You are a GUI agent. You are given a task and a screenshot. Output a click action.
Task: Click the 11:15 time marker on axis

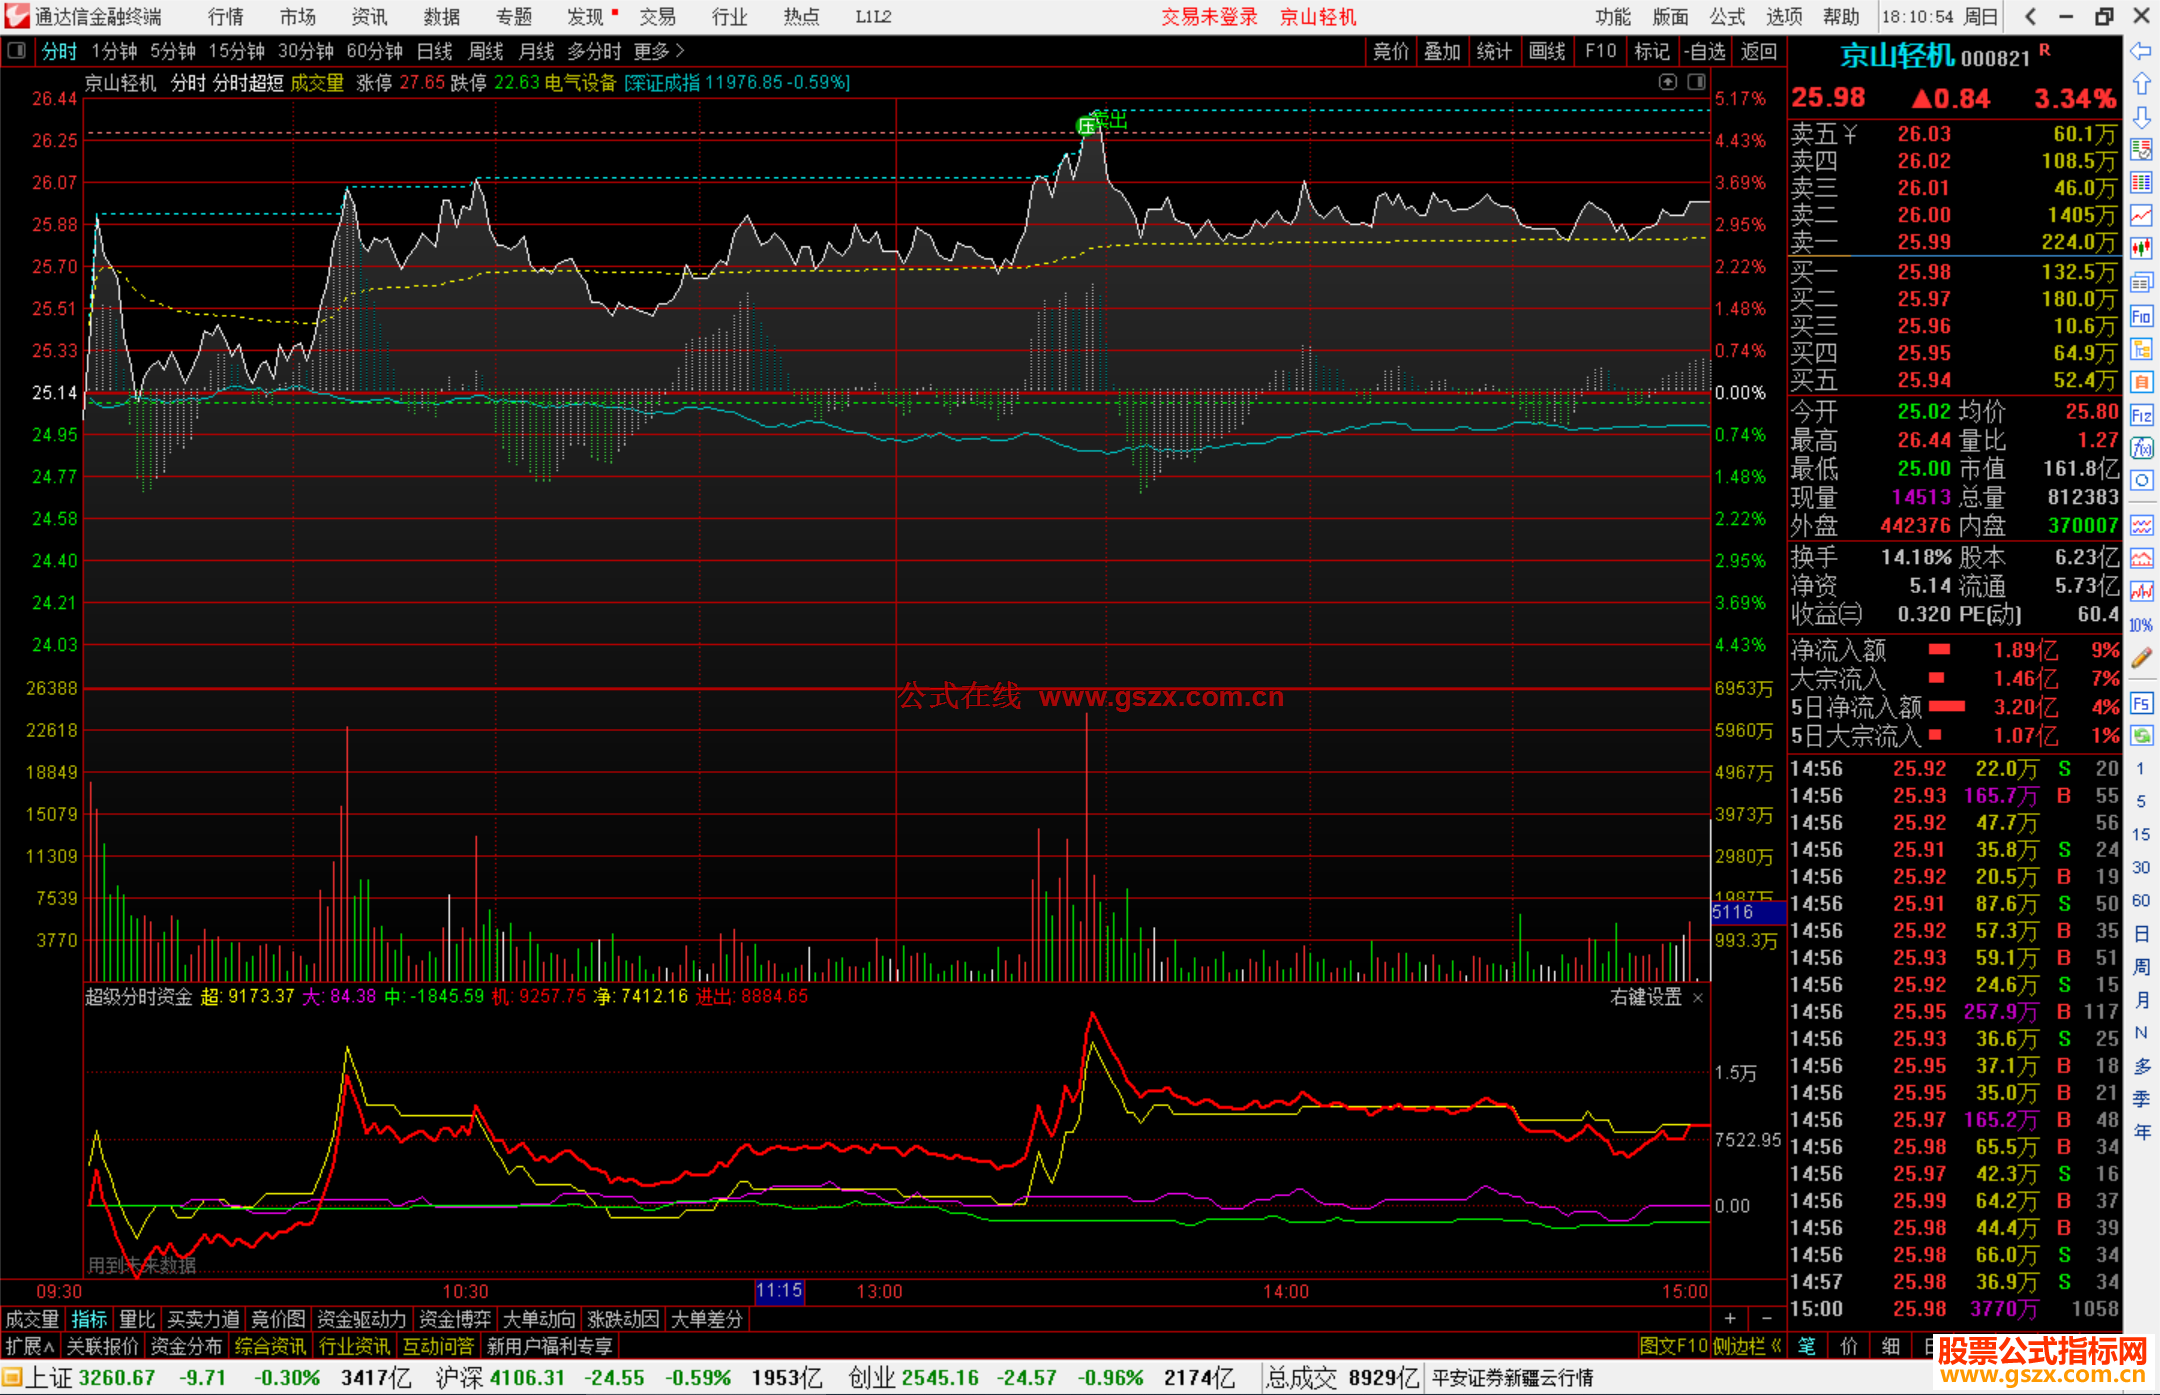[x=779, y=1291]
